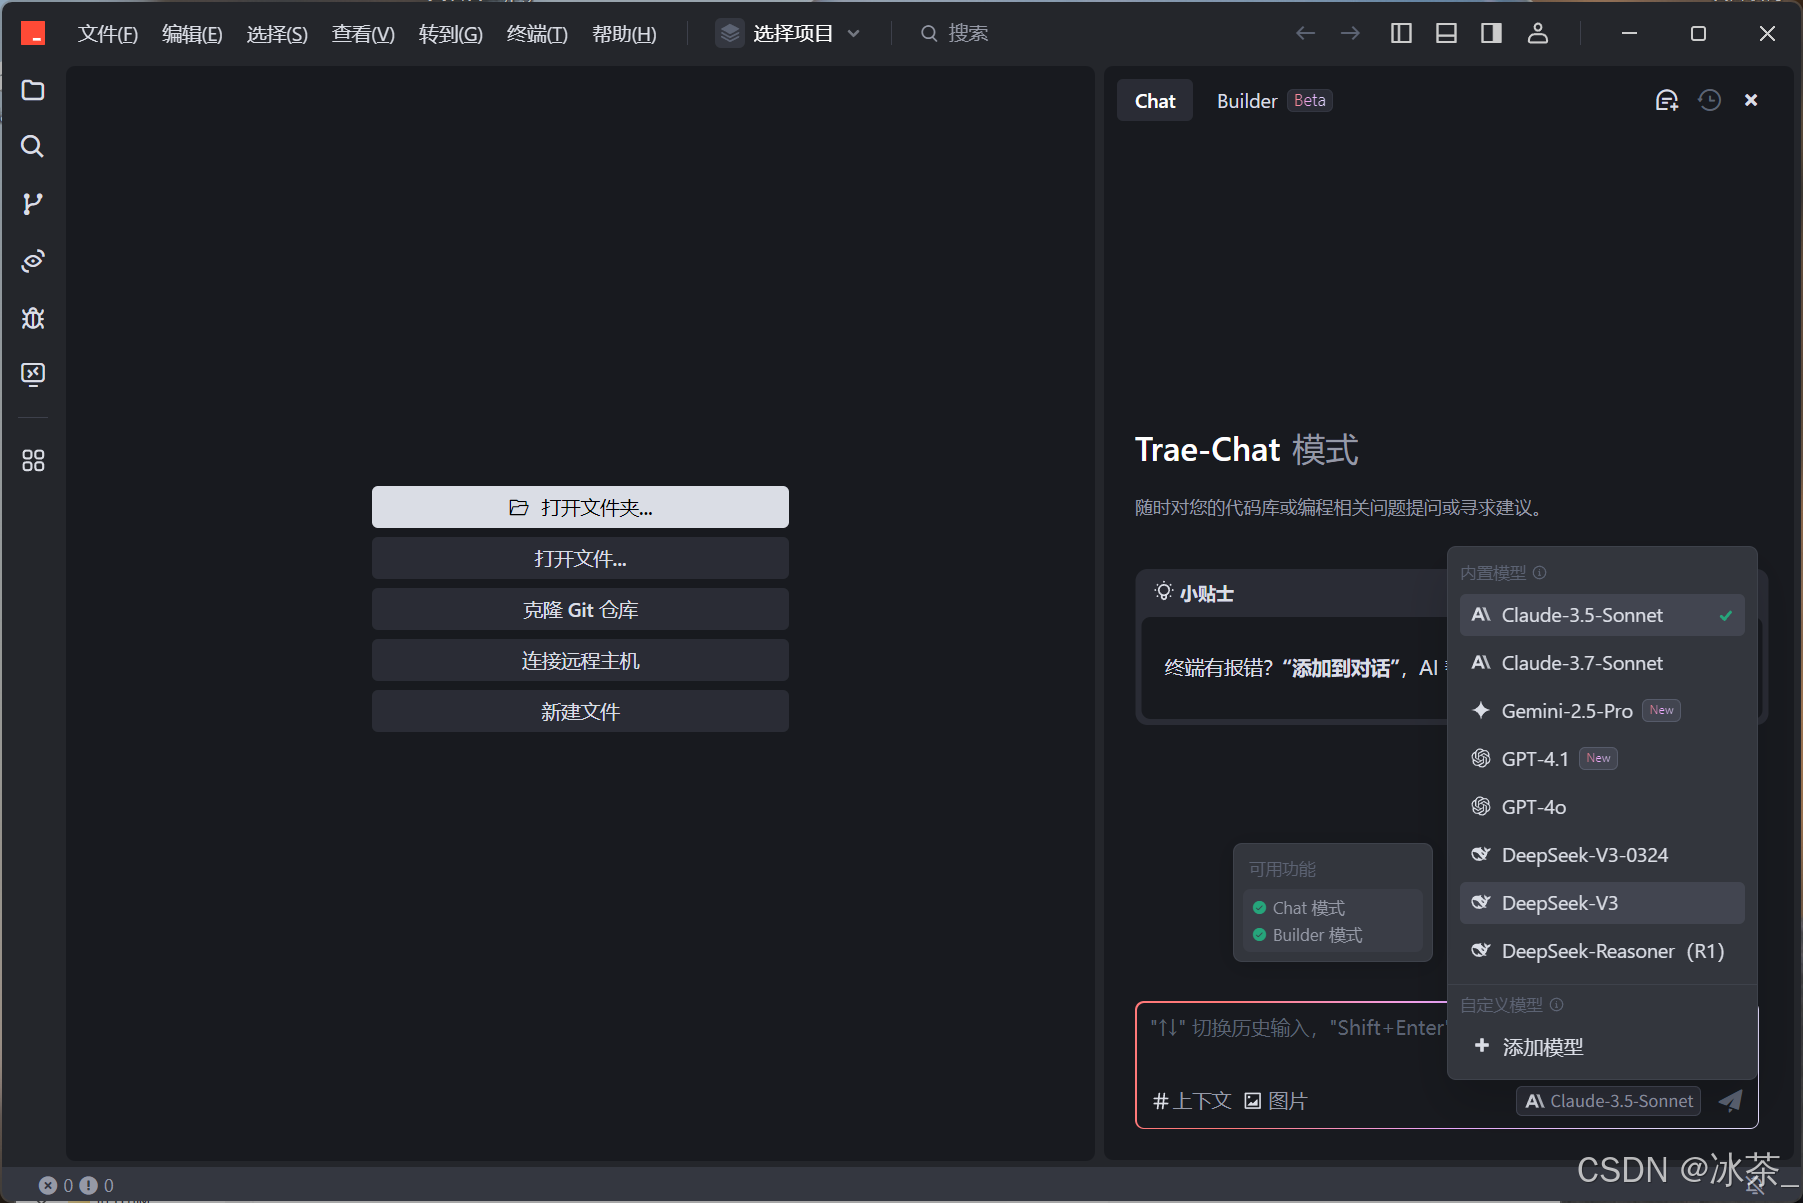Toggle the primary sidebar layout
The height and width of the screenshot is (1203, 1803).
coord(1401,34)
